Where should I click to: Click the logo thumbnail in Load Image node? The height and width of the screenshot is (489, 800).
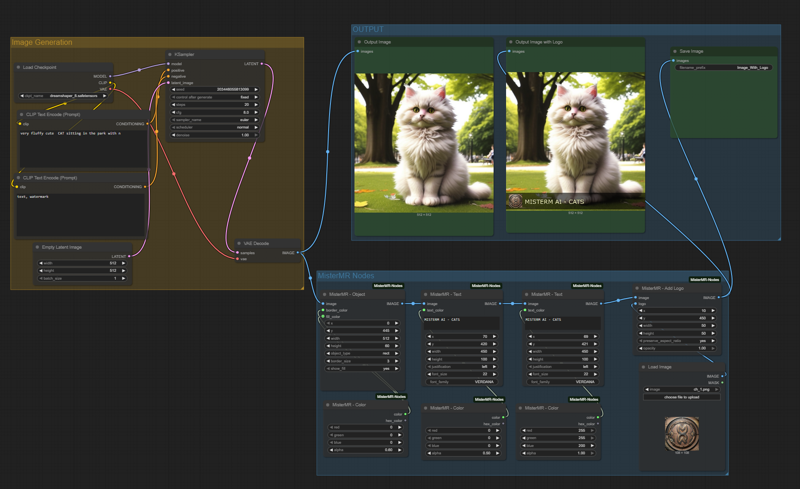(682, 434)
